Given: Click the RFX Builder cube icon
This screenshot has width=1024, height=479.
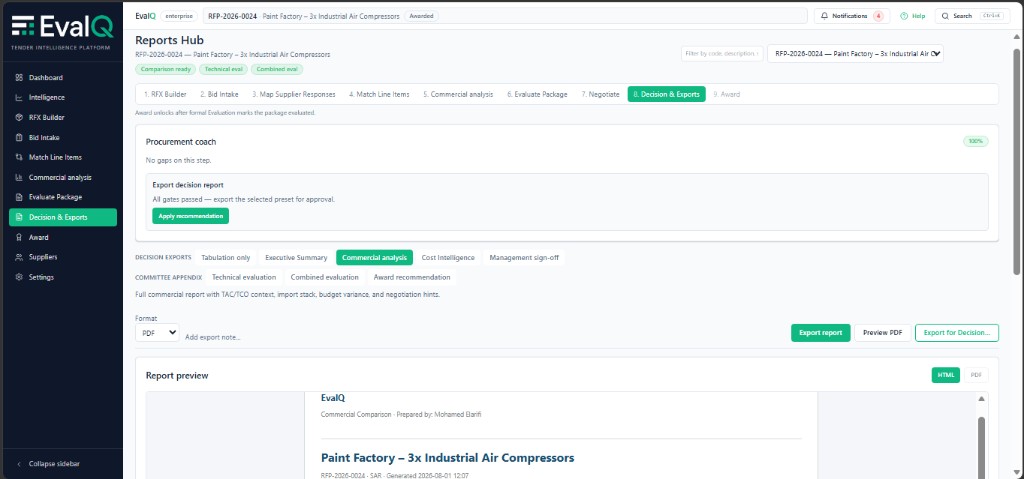Looking at the screenshot, I should tap(19, 118).
